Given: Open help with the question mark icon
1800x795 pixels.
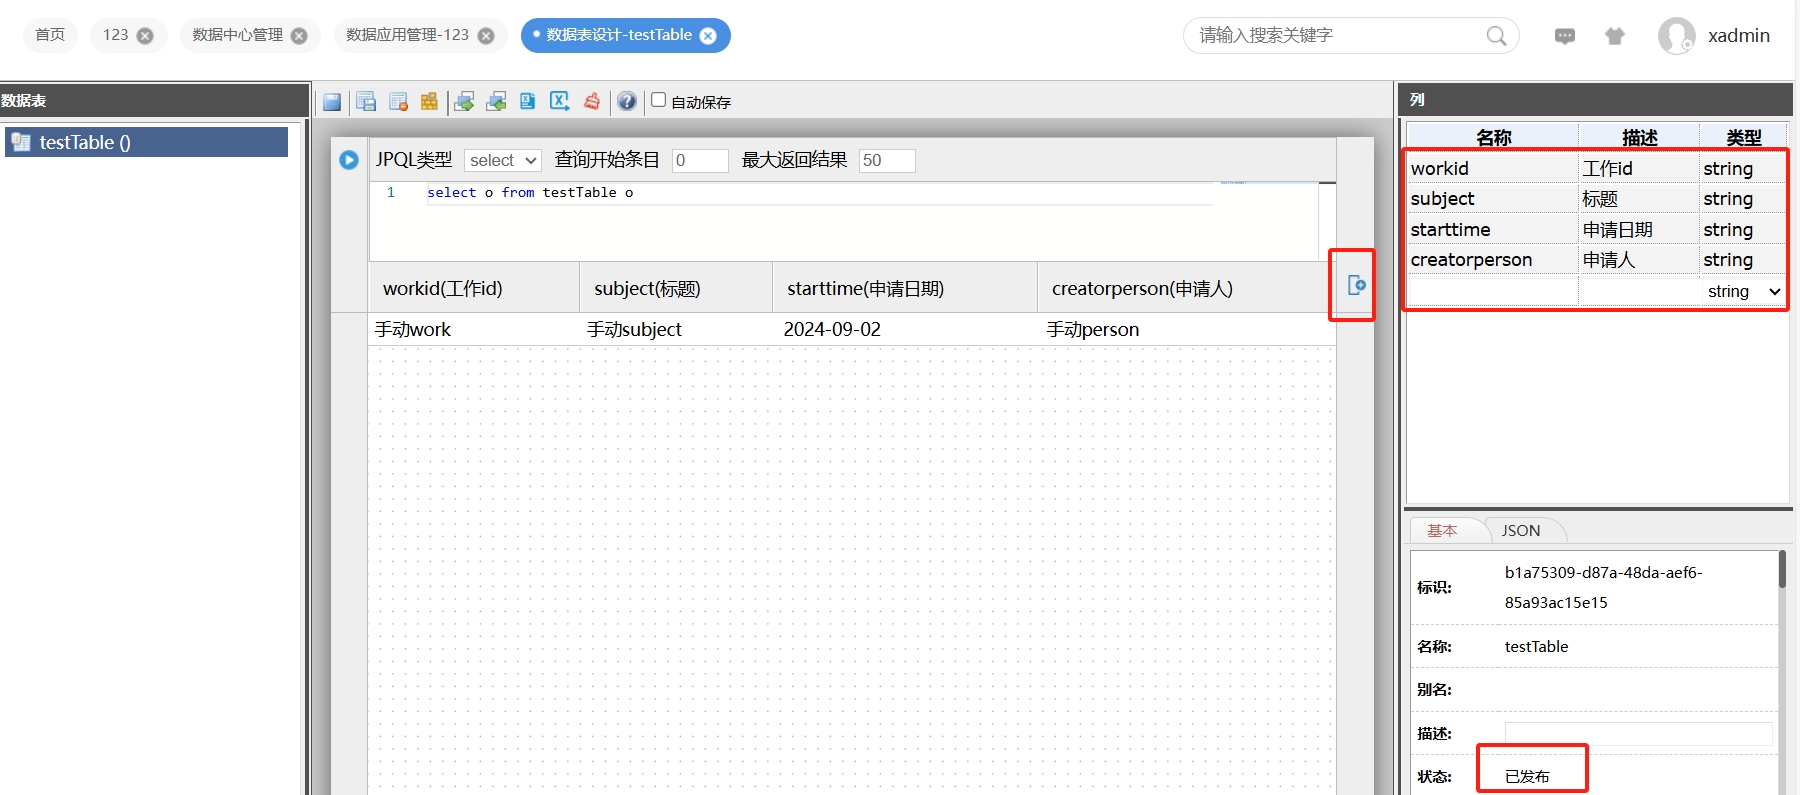Looking at the screenshot, I should [x=627, y=102].
